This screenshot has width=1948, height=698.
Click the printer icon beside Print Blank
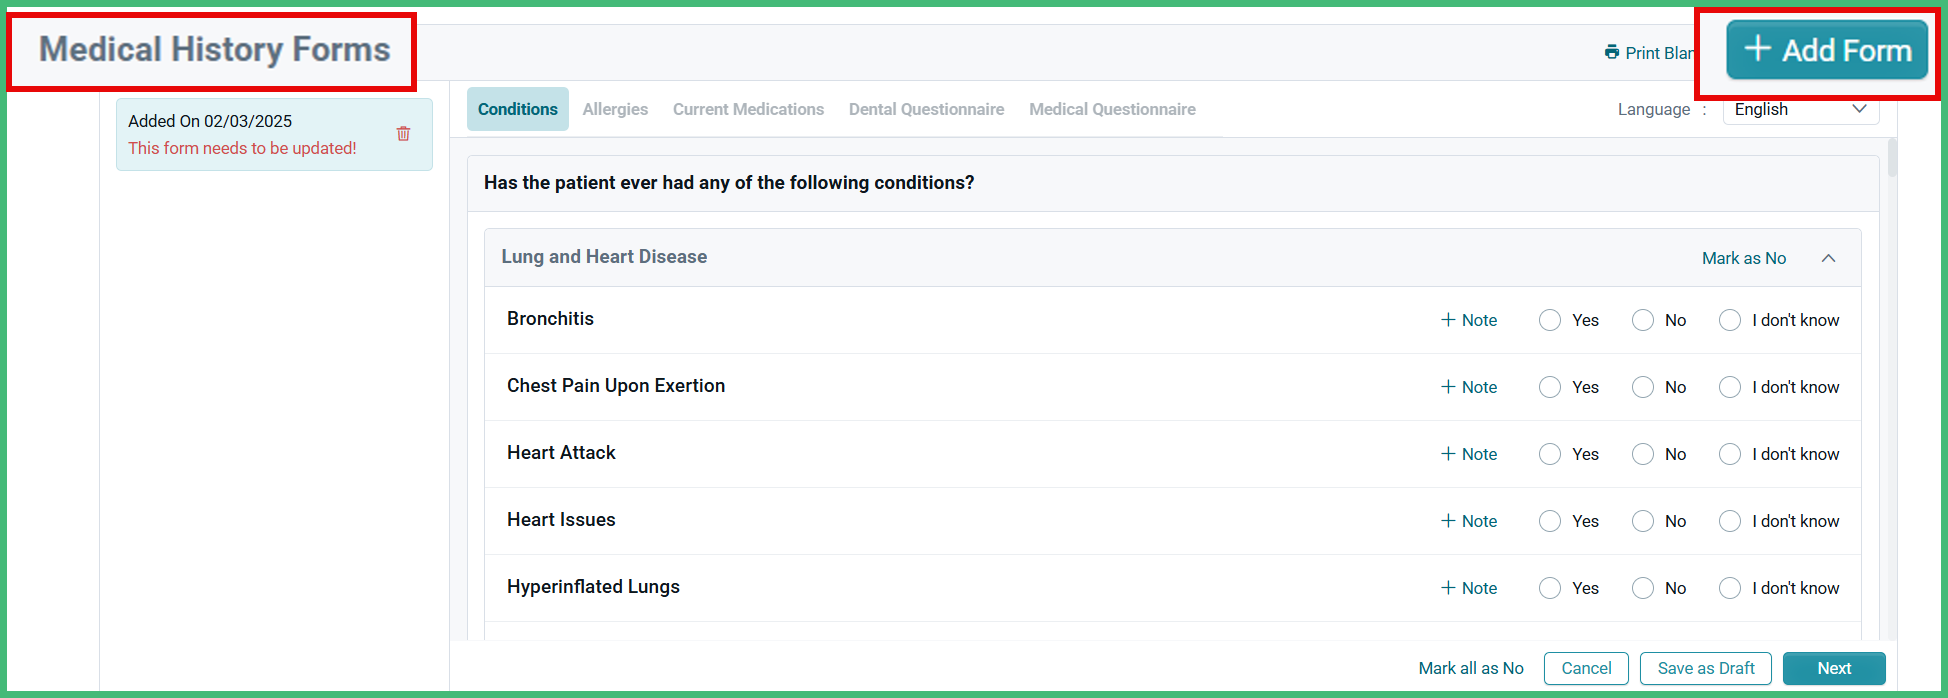pyautogui.click(x=1612, y=52)
